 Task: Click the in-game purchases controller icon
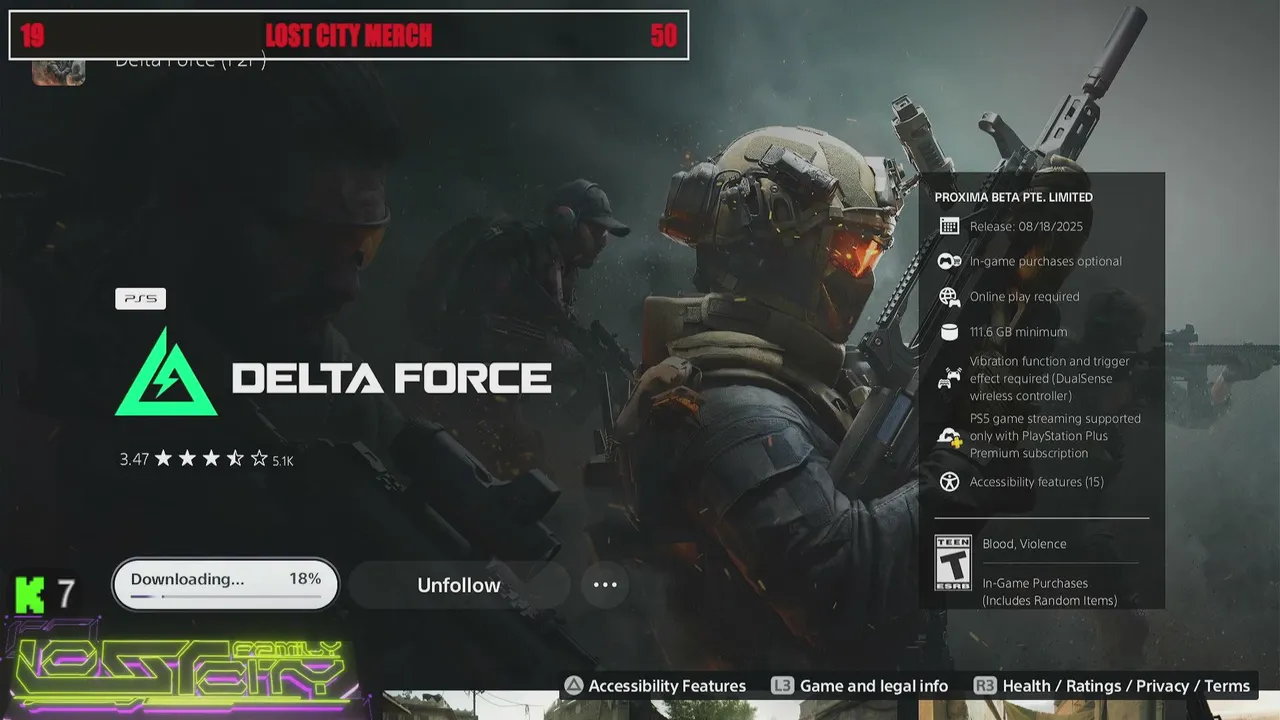click(949, 261)
